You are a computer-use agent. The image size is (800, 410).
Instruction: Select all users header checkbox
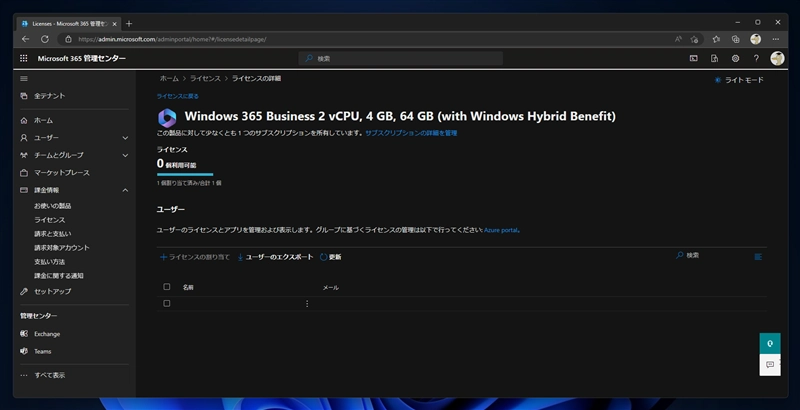166,287
